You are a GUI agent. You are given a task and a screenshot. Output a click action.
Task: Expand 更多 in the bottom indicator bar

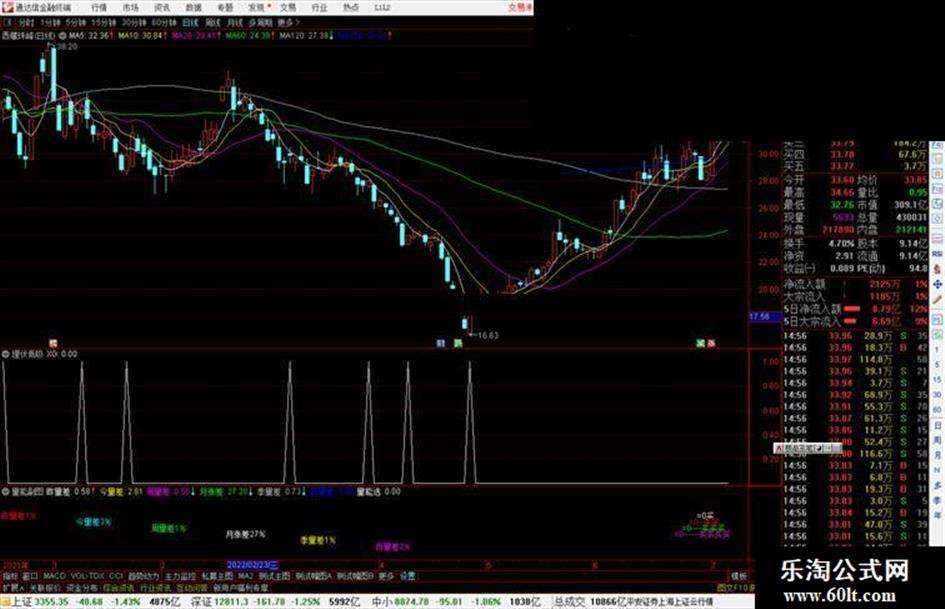tap(386, 576)
